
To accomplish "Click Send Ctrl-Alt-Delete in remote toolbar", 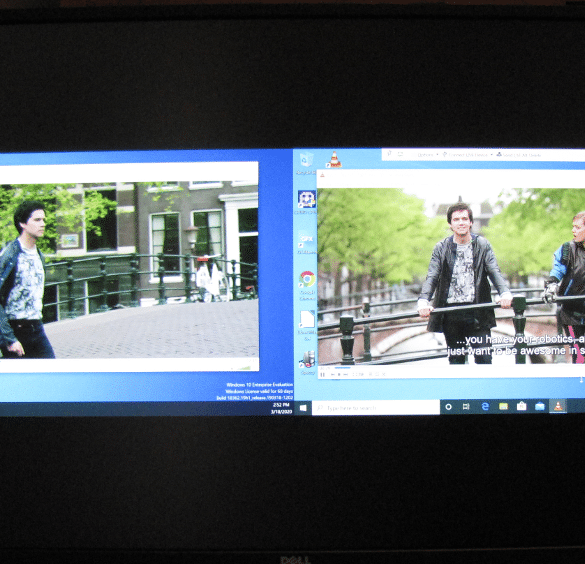I will click(x=519, y=155).
